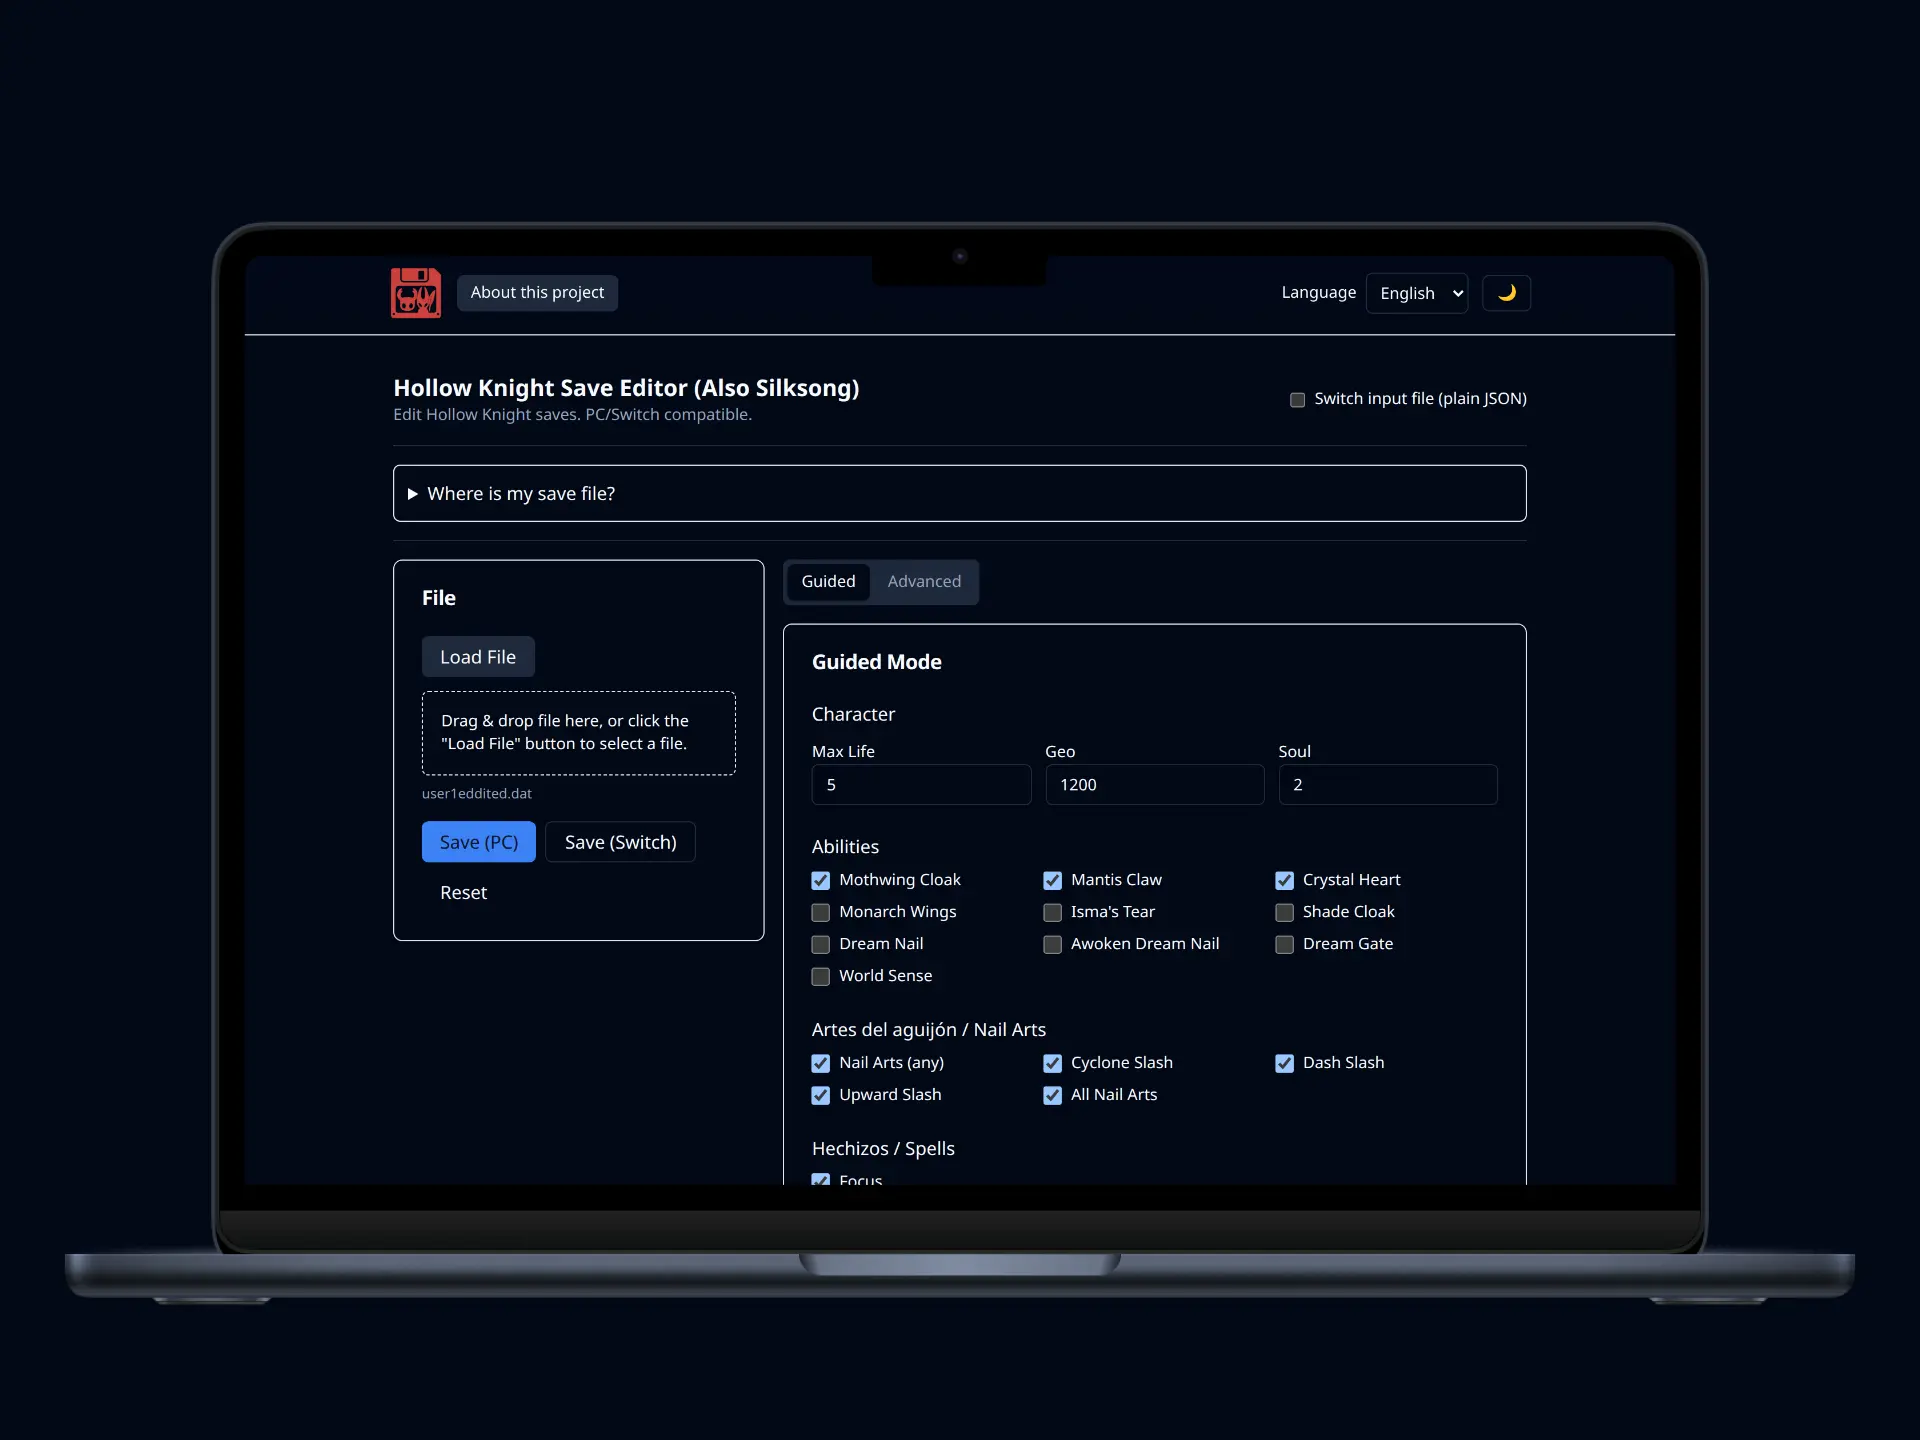Click the Geo input field
This screenshot has height=1440, width=1920.
1154,785
